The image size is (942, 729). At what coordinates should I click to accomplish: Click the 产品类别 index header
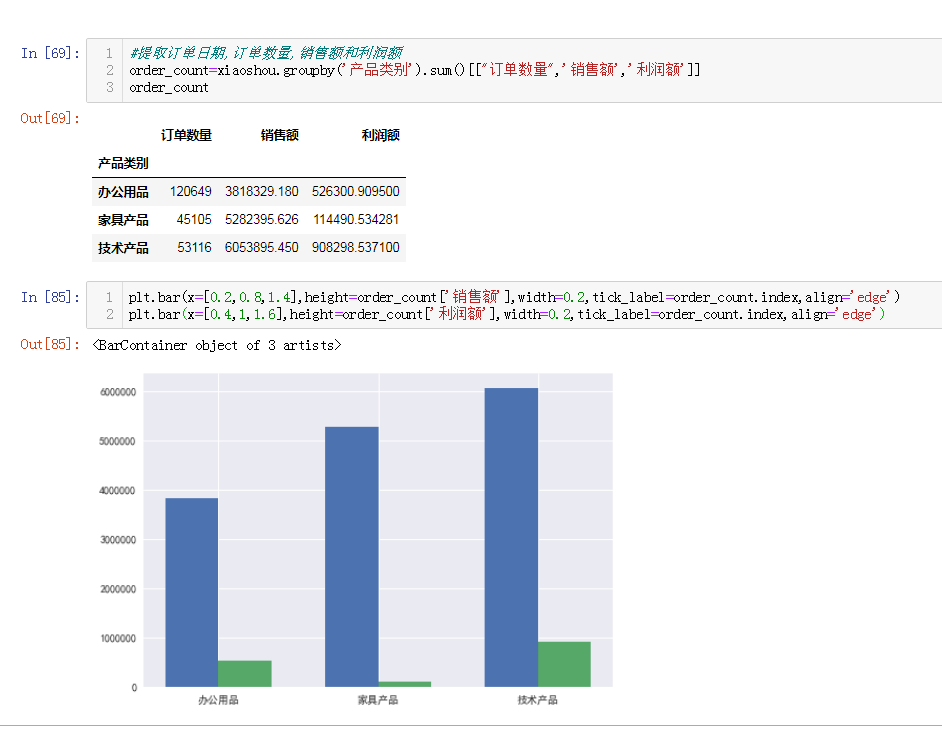(x=123, y=163)
